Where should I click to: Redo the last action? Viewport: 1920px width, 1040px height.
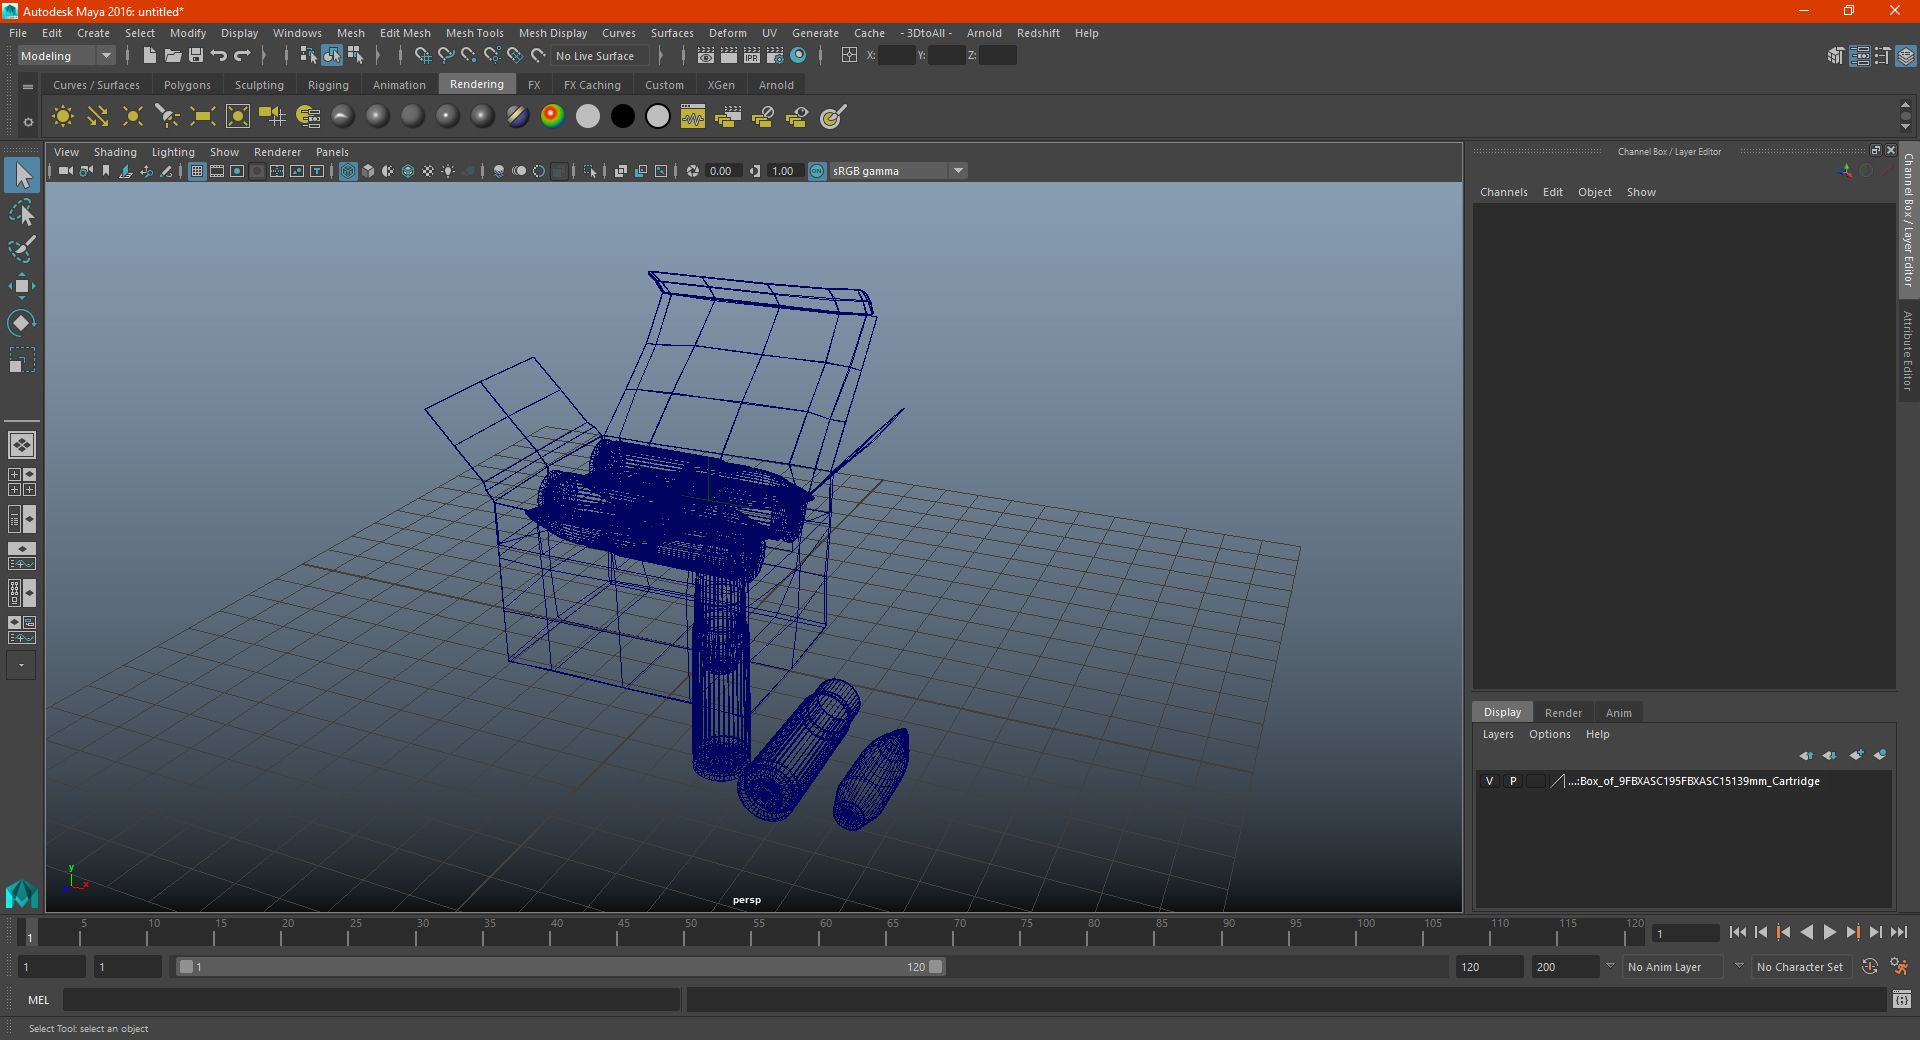coord(242,56)
